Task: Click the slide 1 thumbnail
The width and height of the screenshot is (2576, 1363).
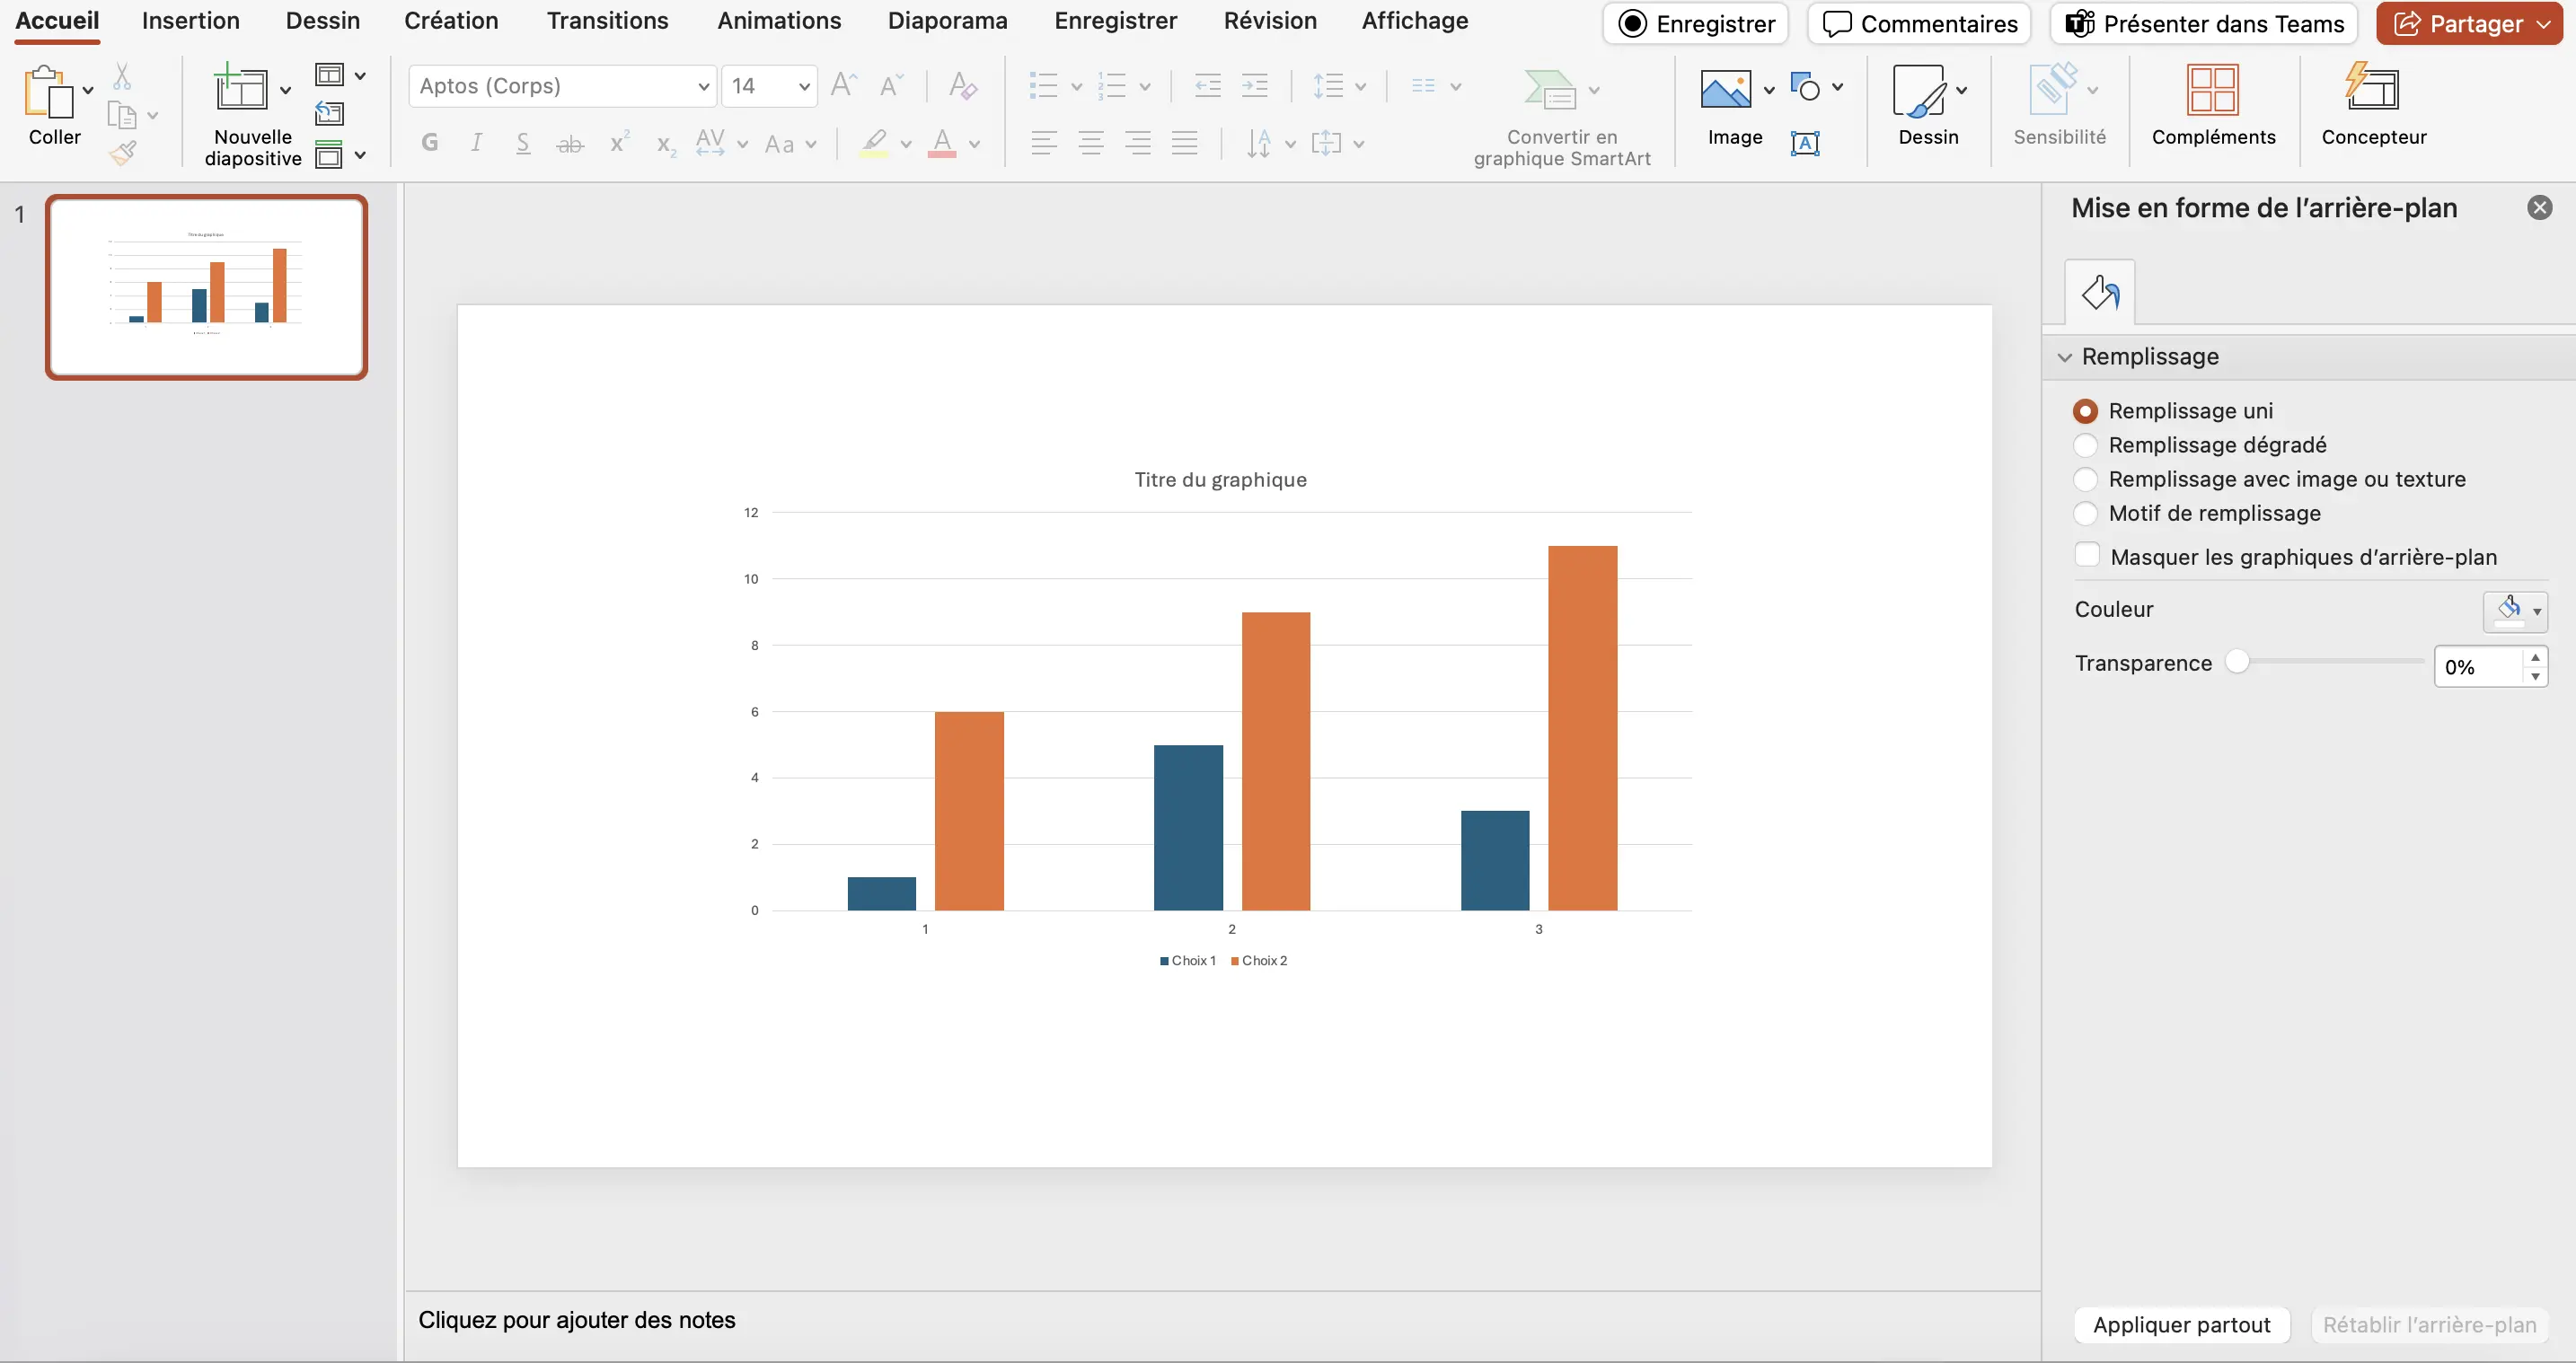Action: (207, 286)
